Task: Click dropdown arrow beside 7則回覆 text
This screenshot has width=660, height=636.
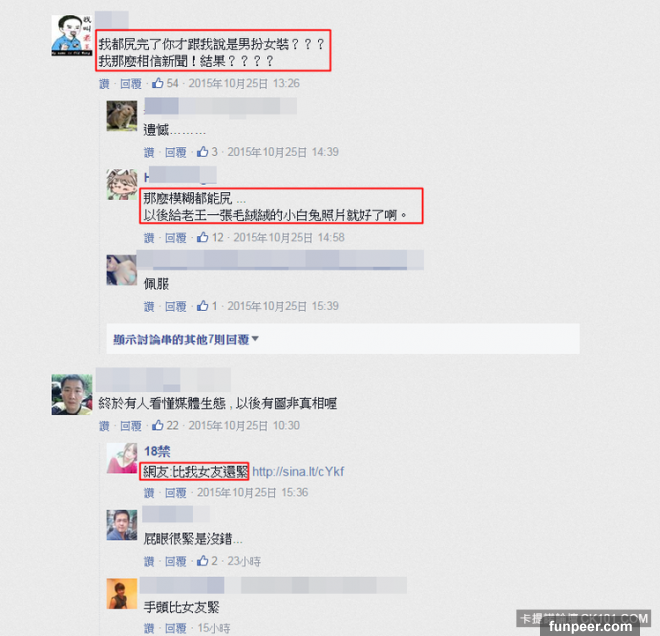Action: pos(255,338)
